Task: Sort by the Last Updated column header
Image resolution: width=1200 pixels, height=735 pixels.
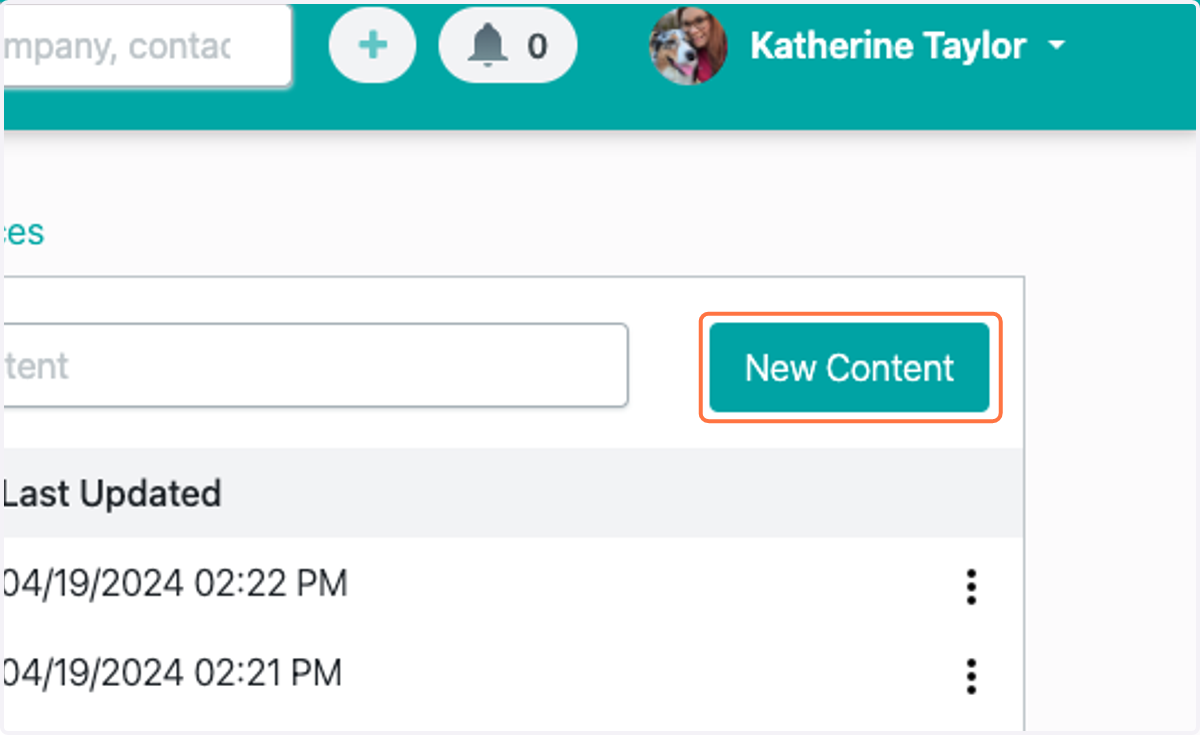Action: coord(112,493)
